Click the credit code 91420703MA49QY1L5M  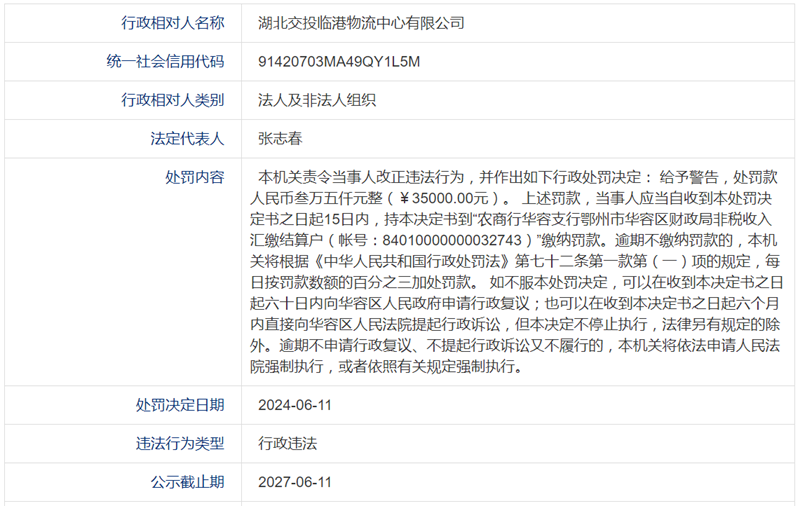tap(339, 61)
